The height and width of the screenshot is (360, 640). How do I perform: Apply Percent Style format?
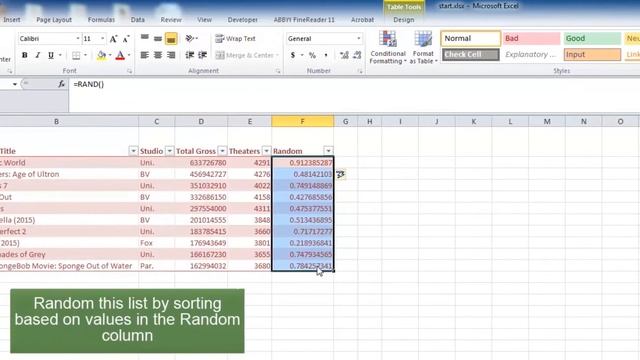(312, 55)
